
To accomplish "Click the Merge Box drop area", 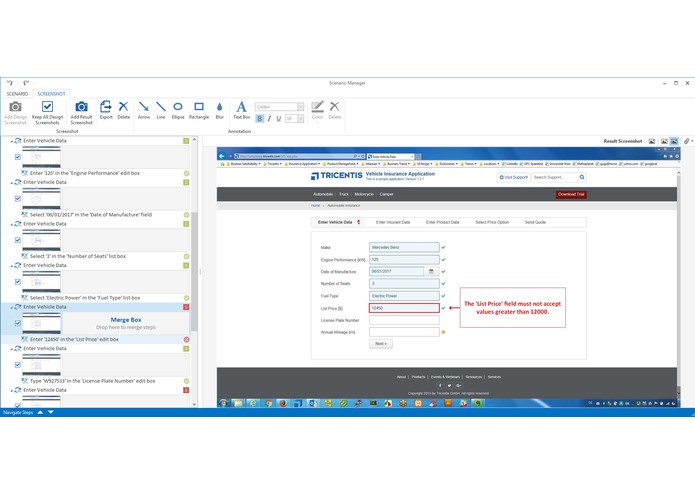I will (x=126, y=323).
